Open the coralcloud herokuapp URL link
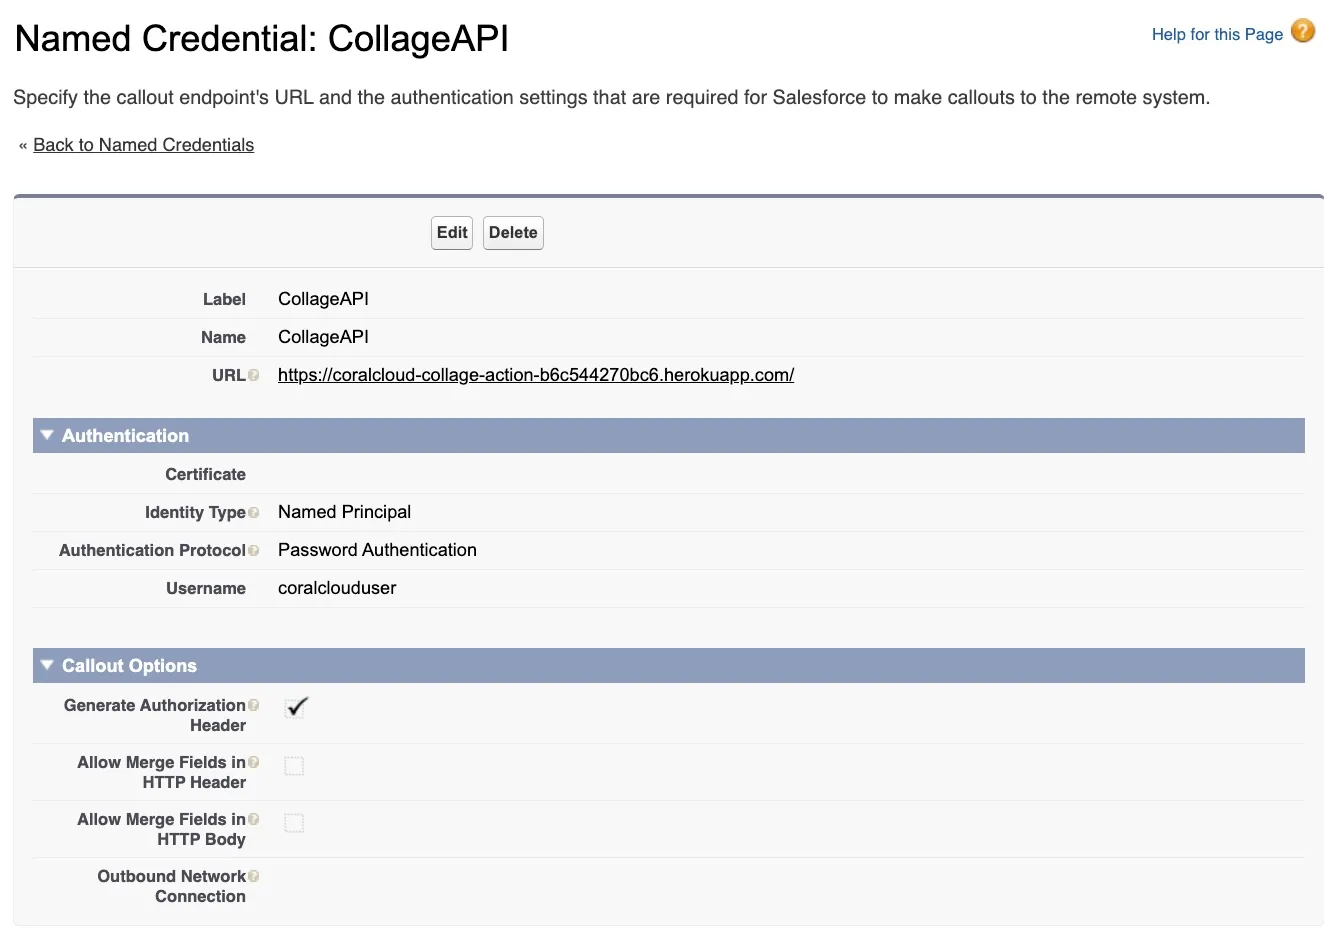Image resolution: width=1338 pixels, height=946 pixels. (x=536, y=375)
